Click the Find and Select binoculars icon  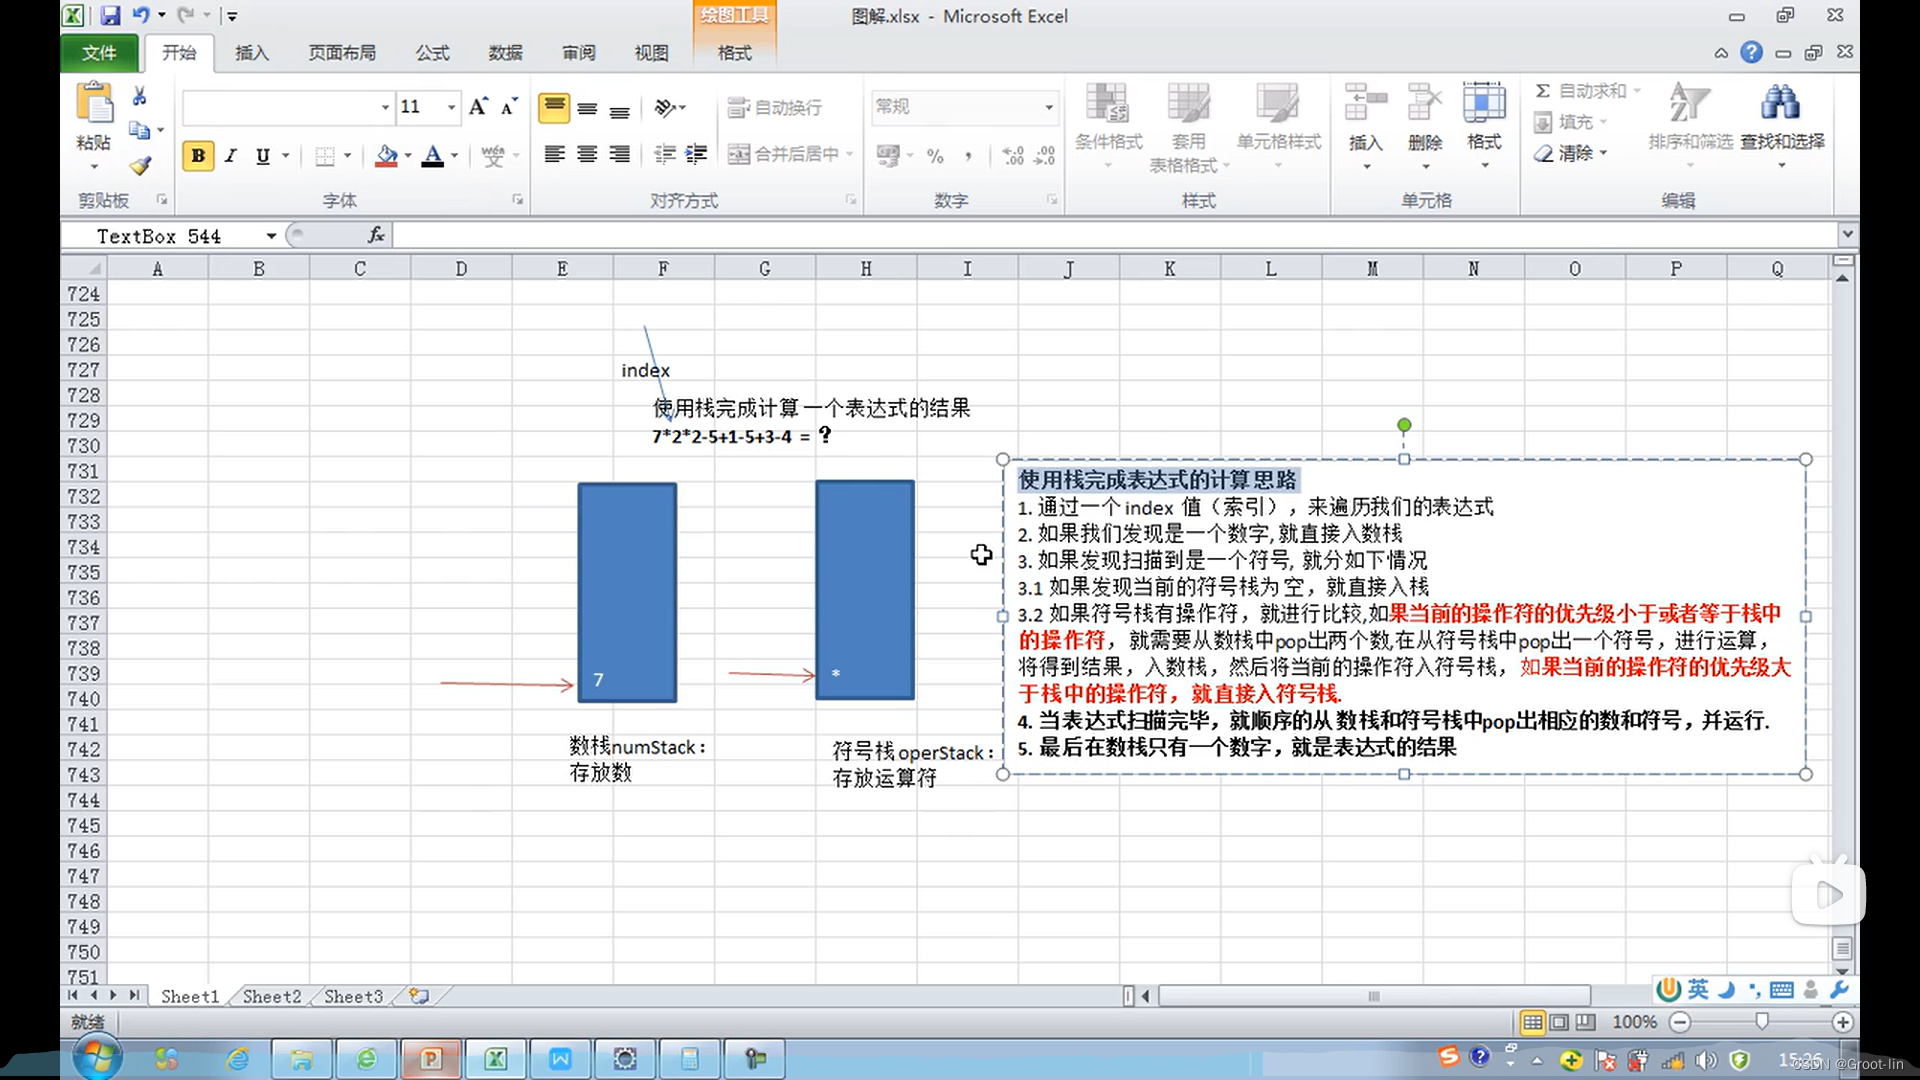click(1781, 103)
